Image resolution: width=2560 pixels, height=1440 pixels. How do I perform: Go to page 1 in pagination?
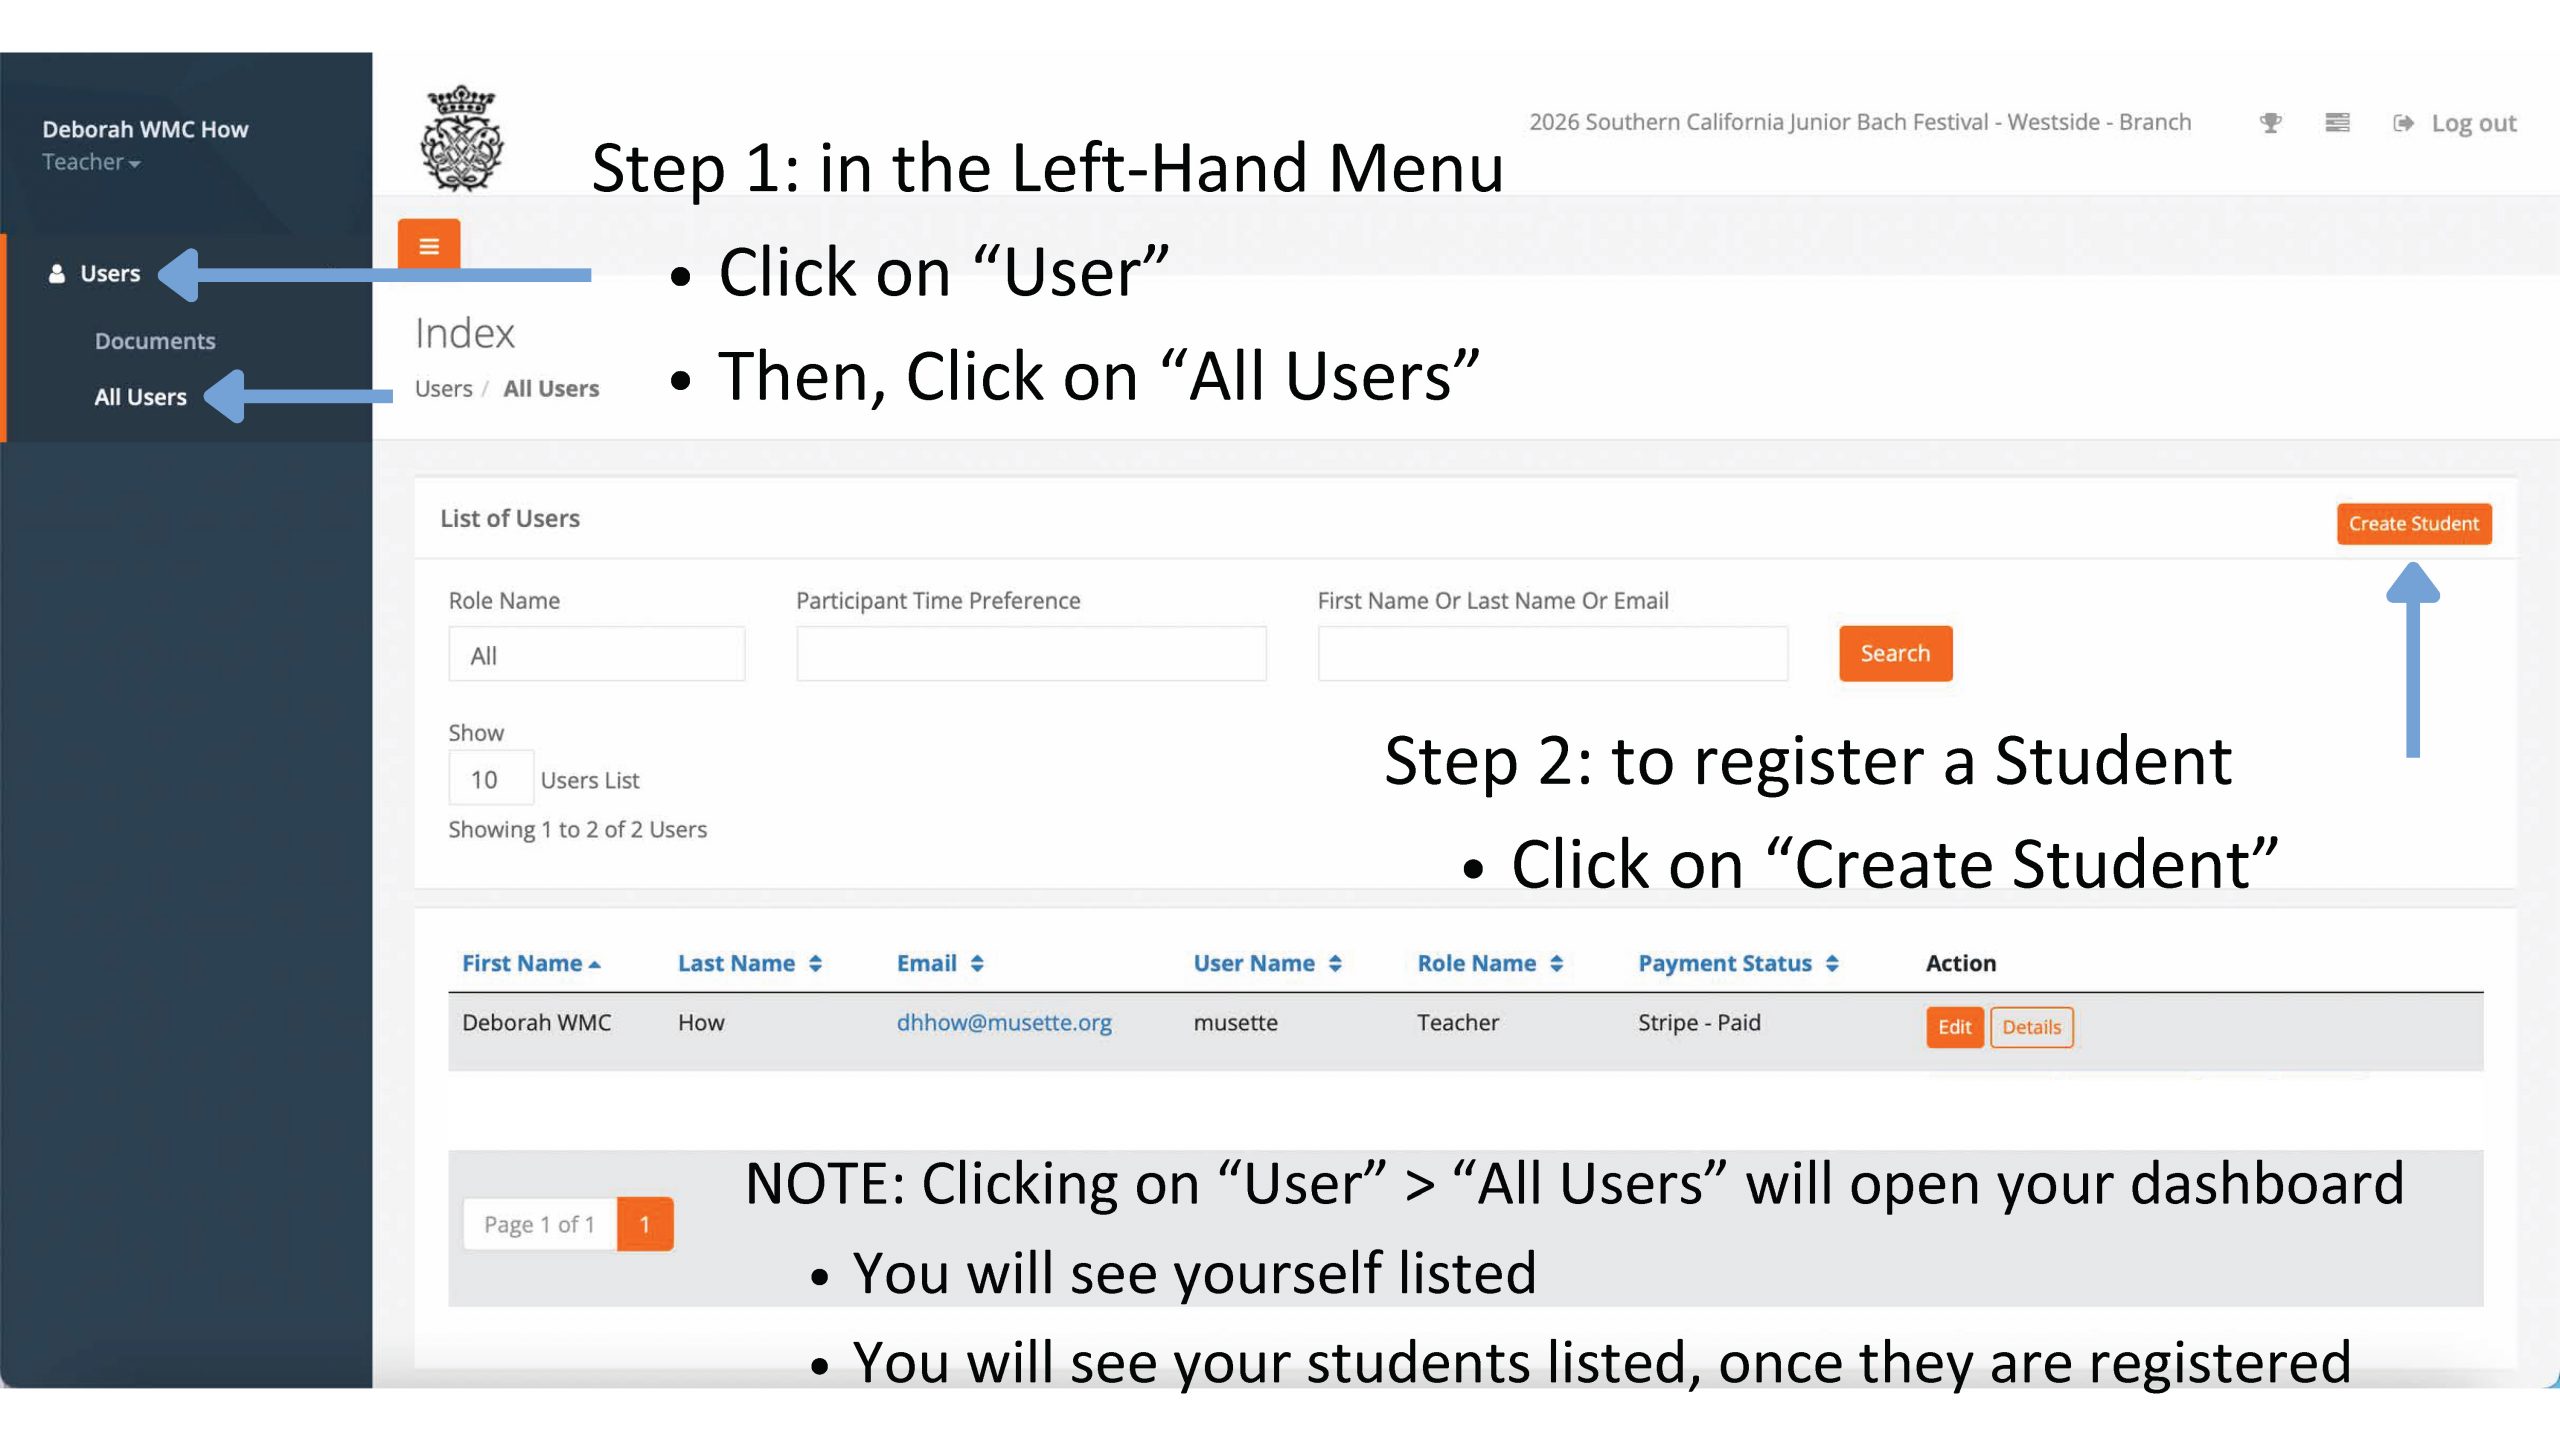tap(645, 1224)
